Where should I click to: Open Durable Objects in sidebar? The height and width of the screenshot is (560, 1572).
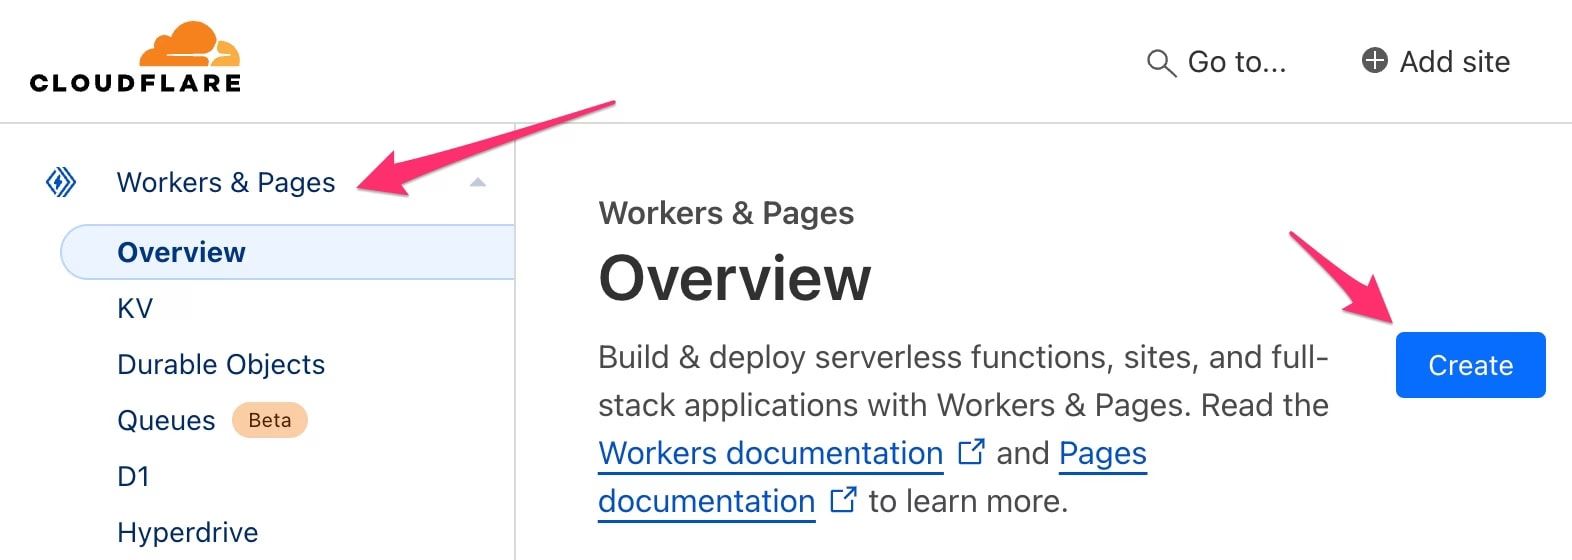point(221,364)
